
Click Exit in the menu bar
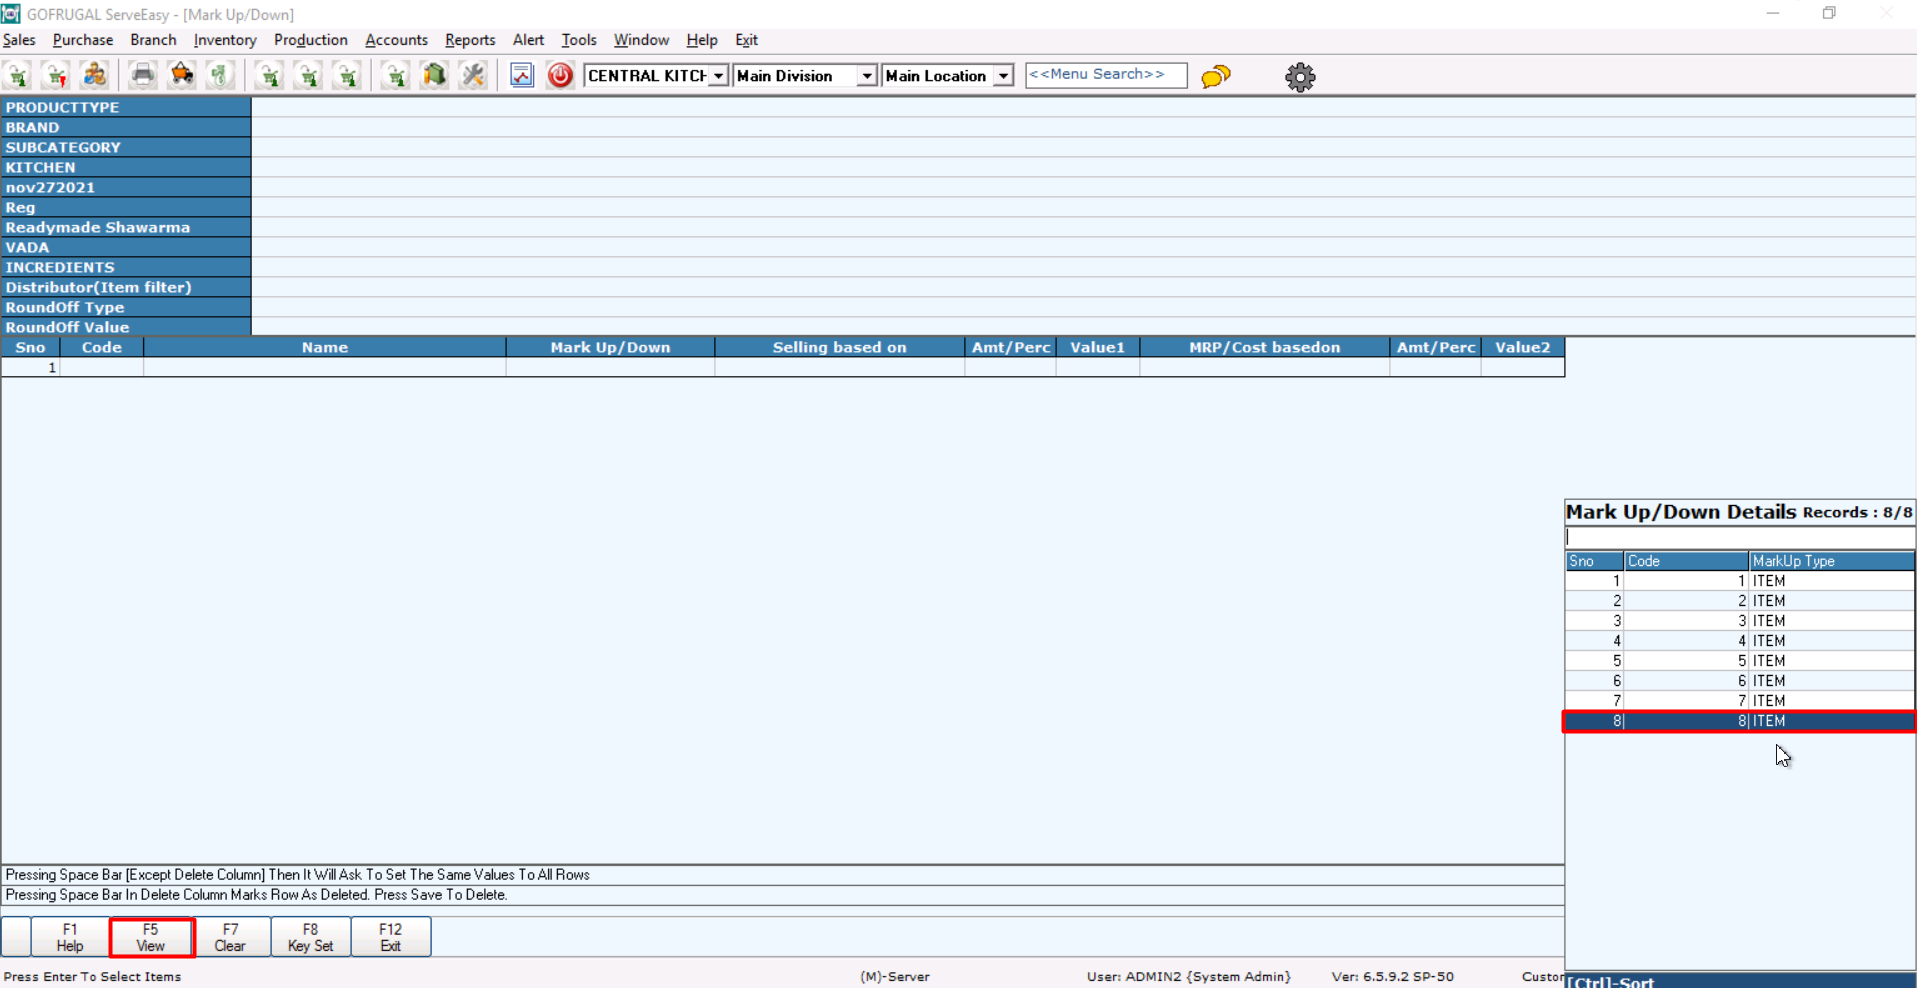tap(747, 40)
